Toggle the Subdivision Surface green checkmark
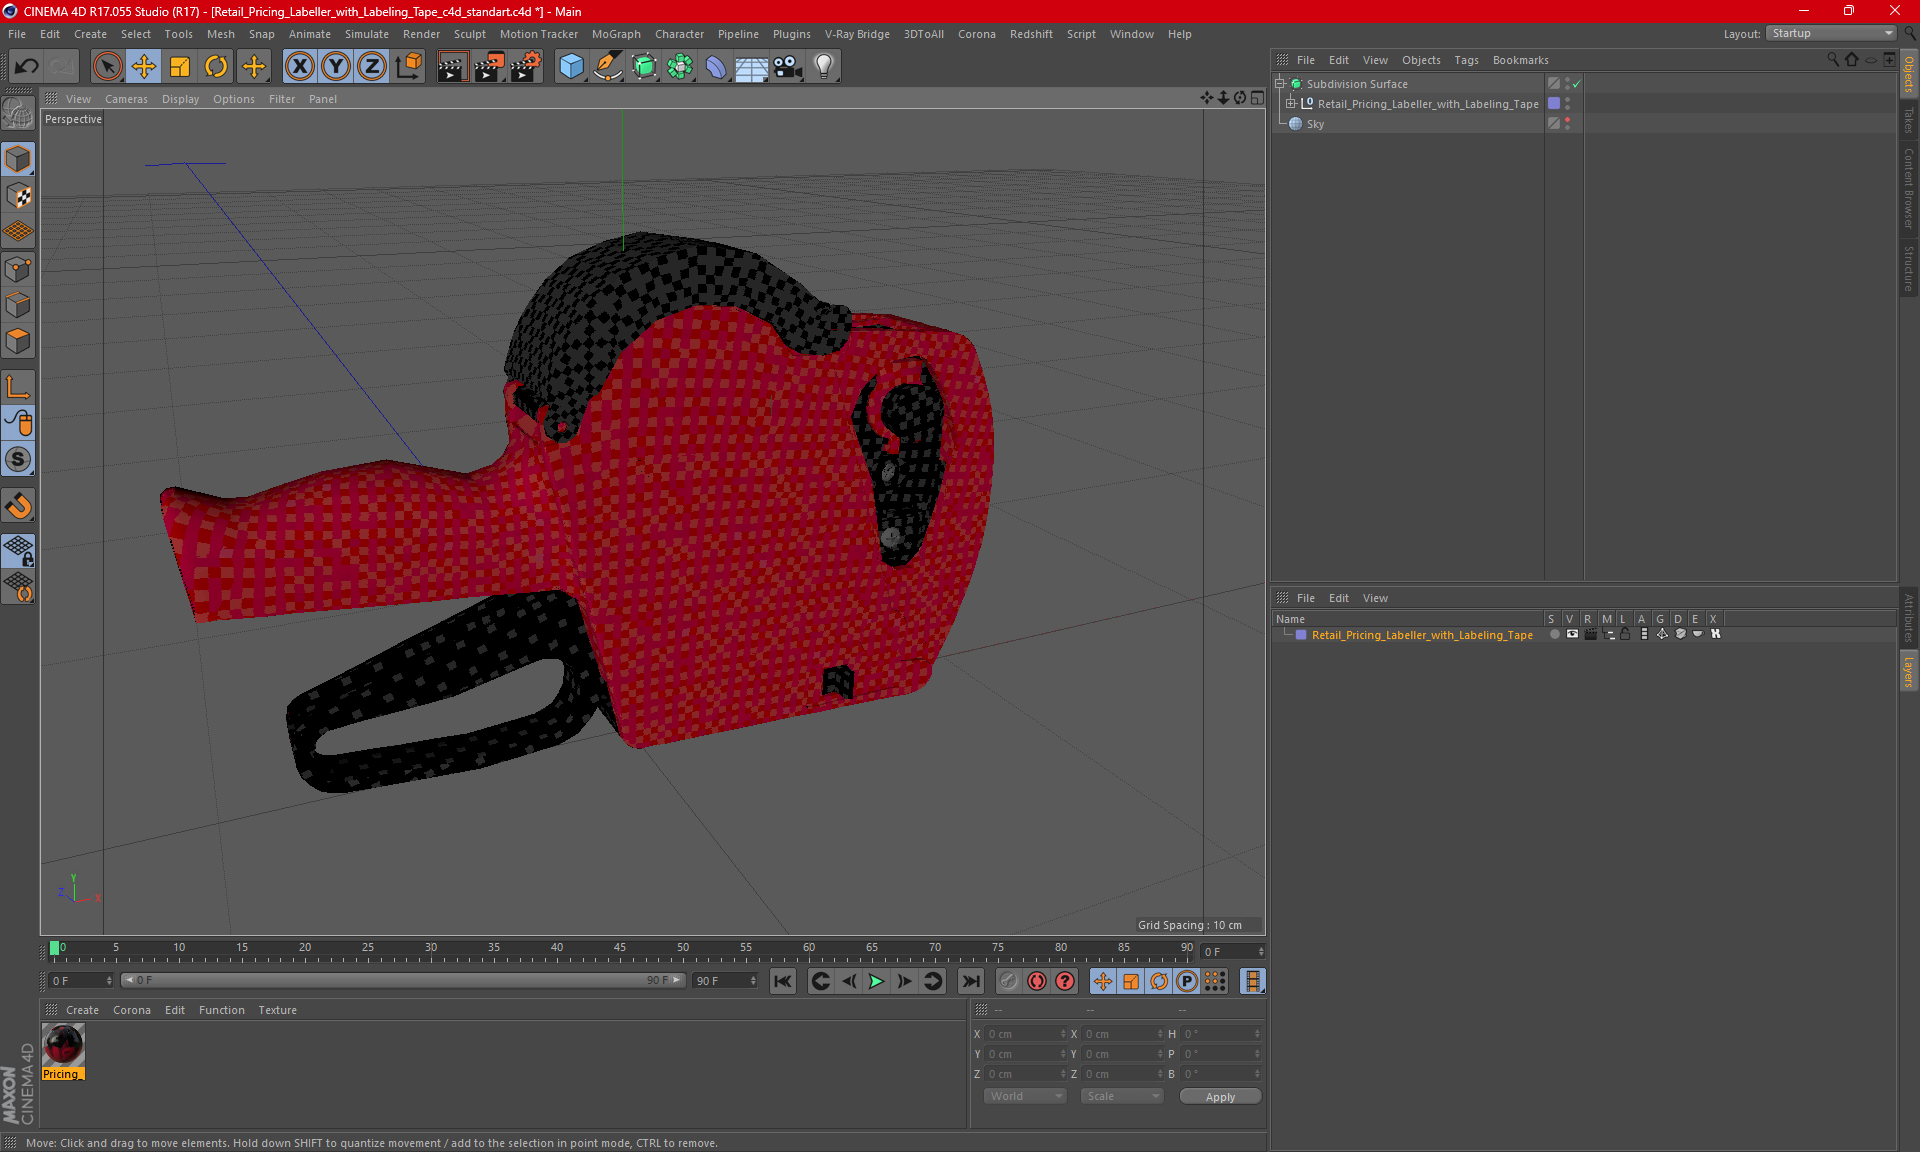Viewport: 1920px width, 1152px height. point(1577,84)
